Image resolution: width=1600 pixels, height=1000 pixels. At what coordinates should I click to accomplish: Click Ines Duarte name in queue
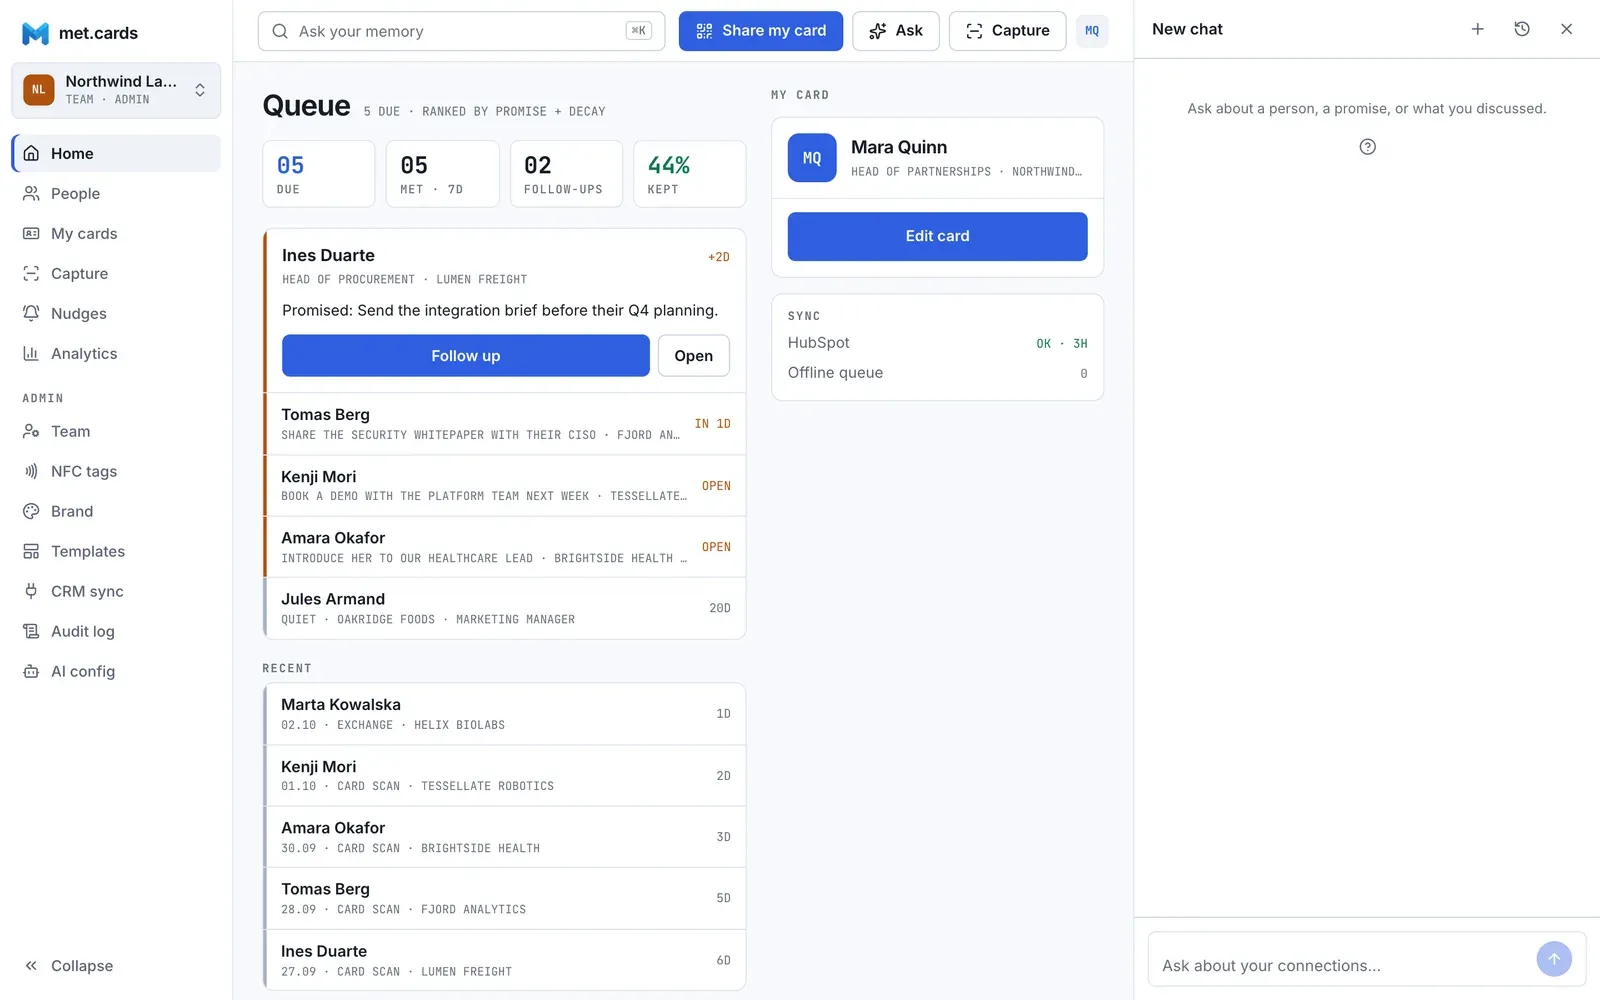point(328,255)
